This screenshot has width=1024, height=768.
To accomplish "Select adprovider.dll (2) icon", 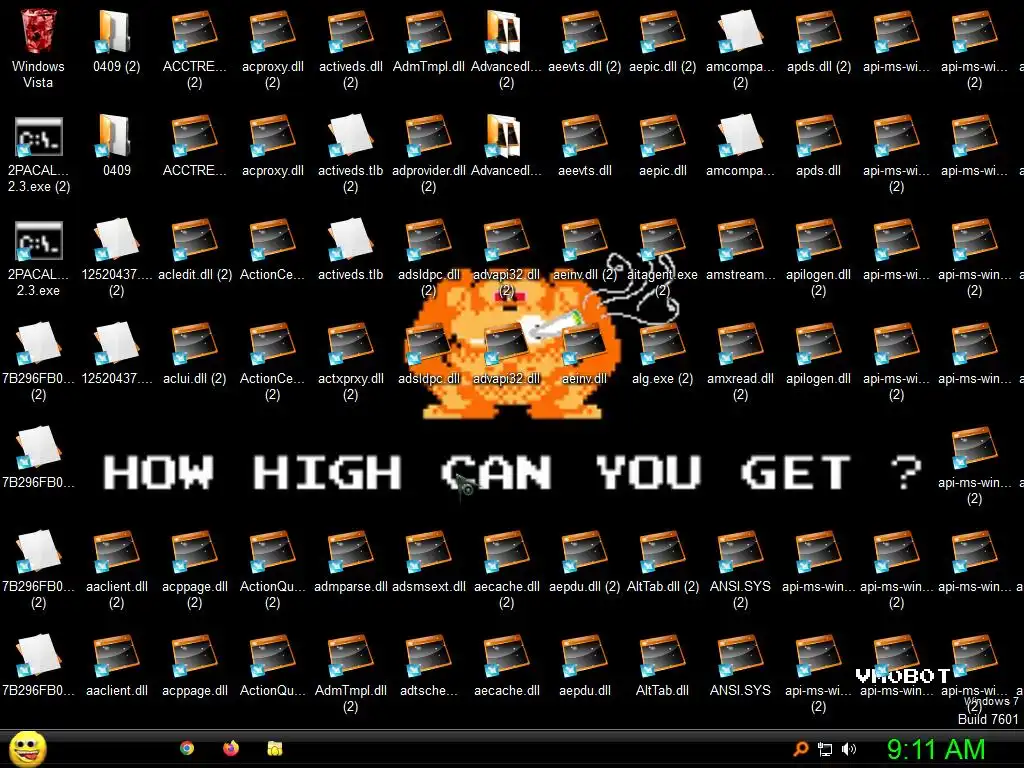I will pyautogui.click(x=428, y=135).
